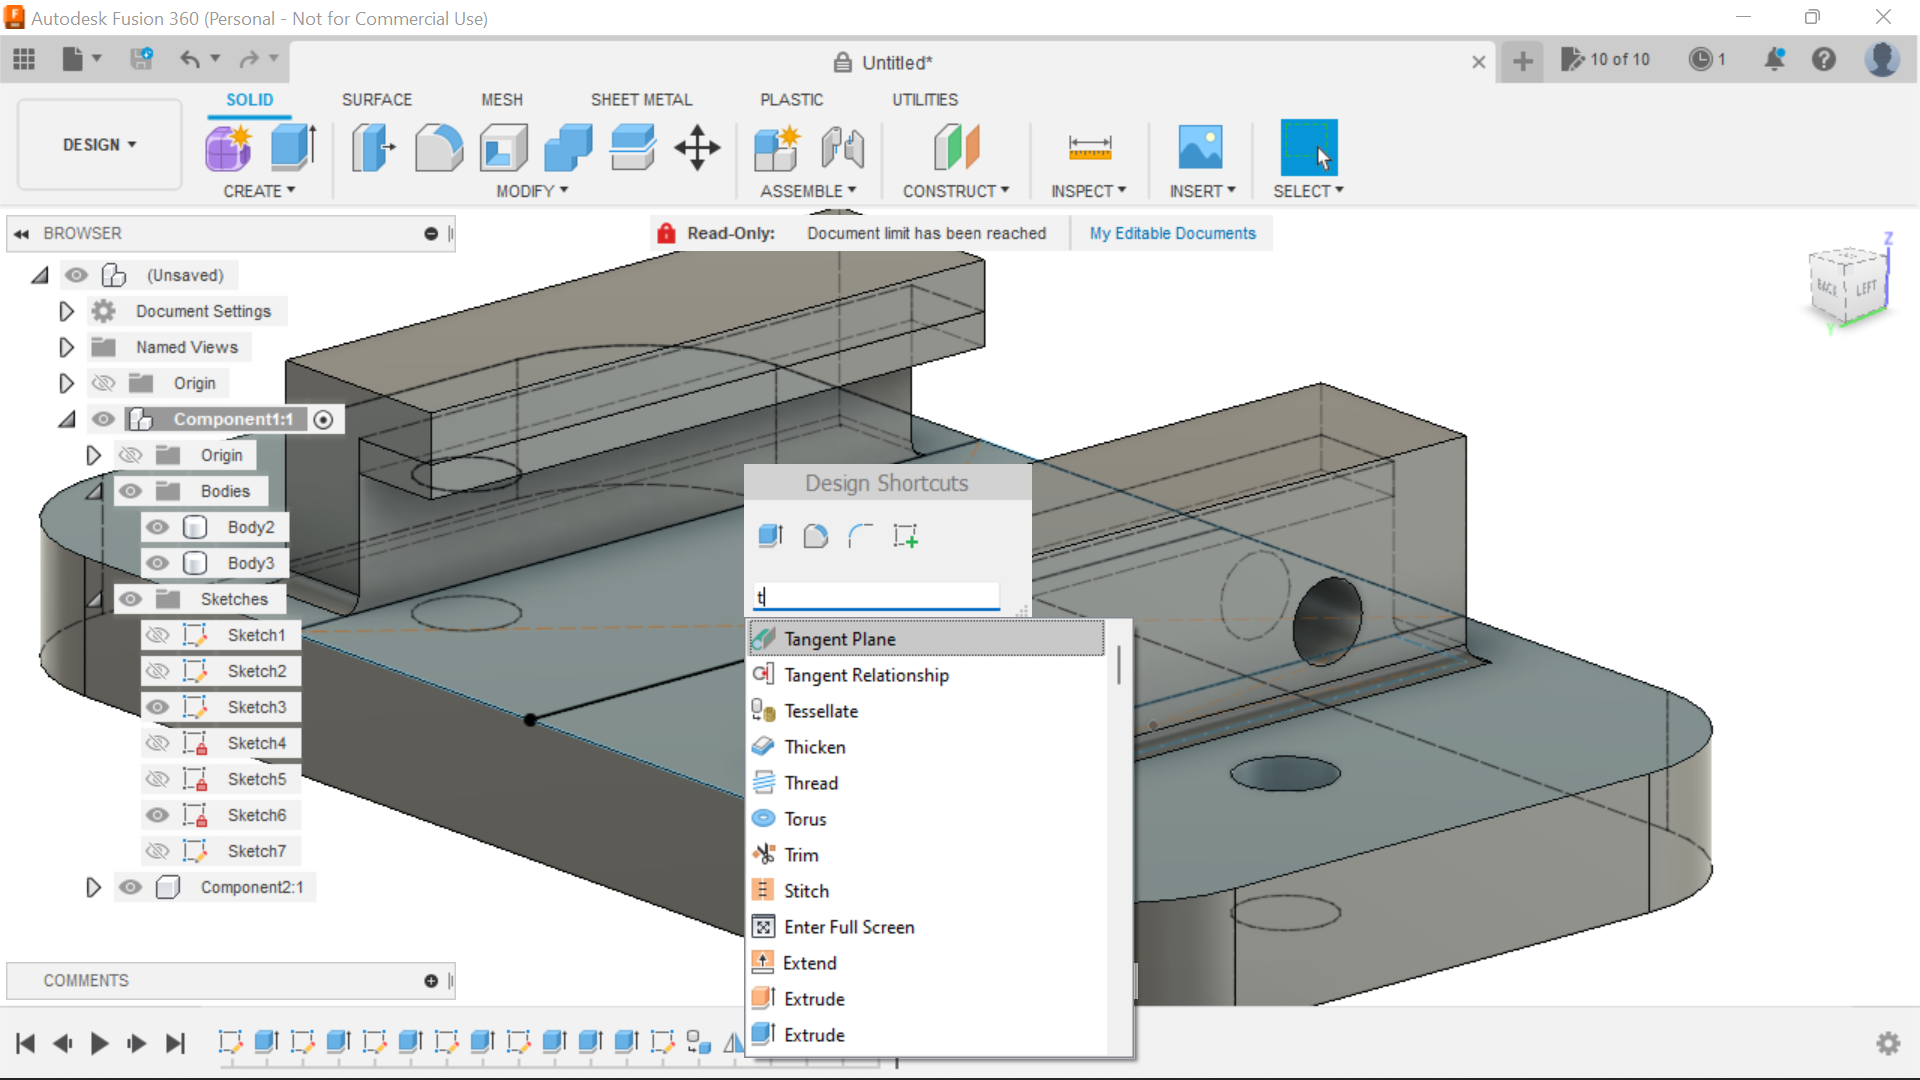Screen dimensions: 1920x1080
Task: Open notifications bell icon
Action: [x=1774, y=60]
